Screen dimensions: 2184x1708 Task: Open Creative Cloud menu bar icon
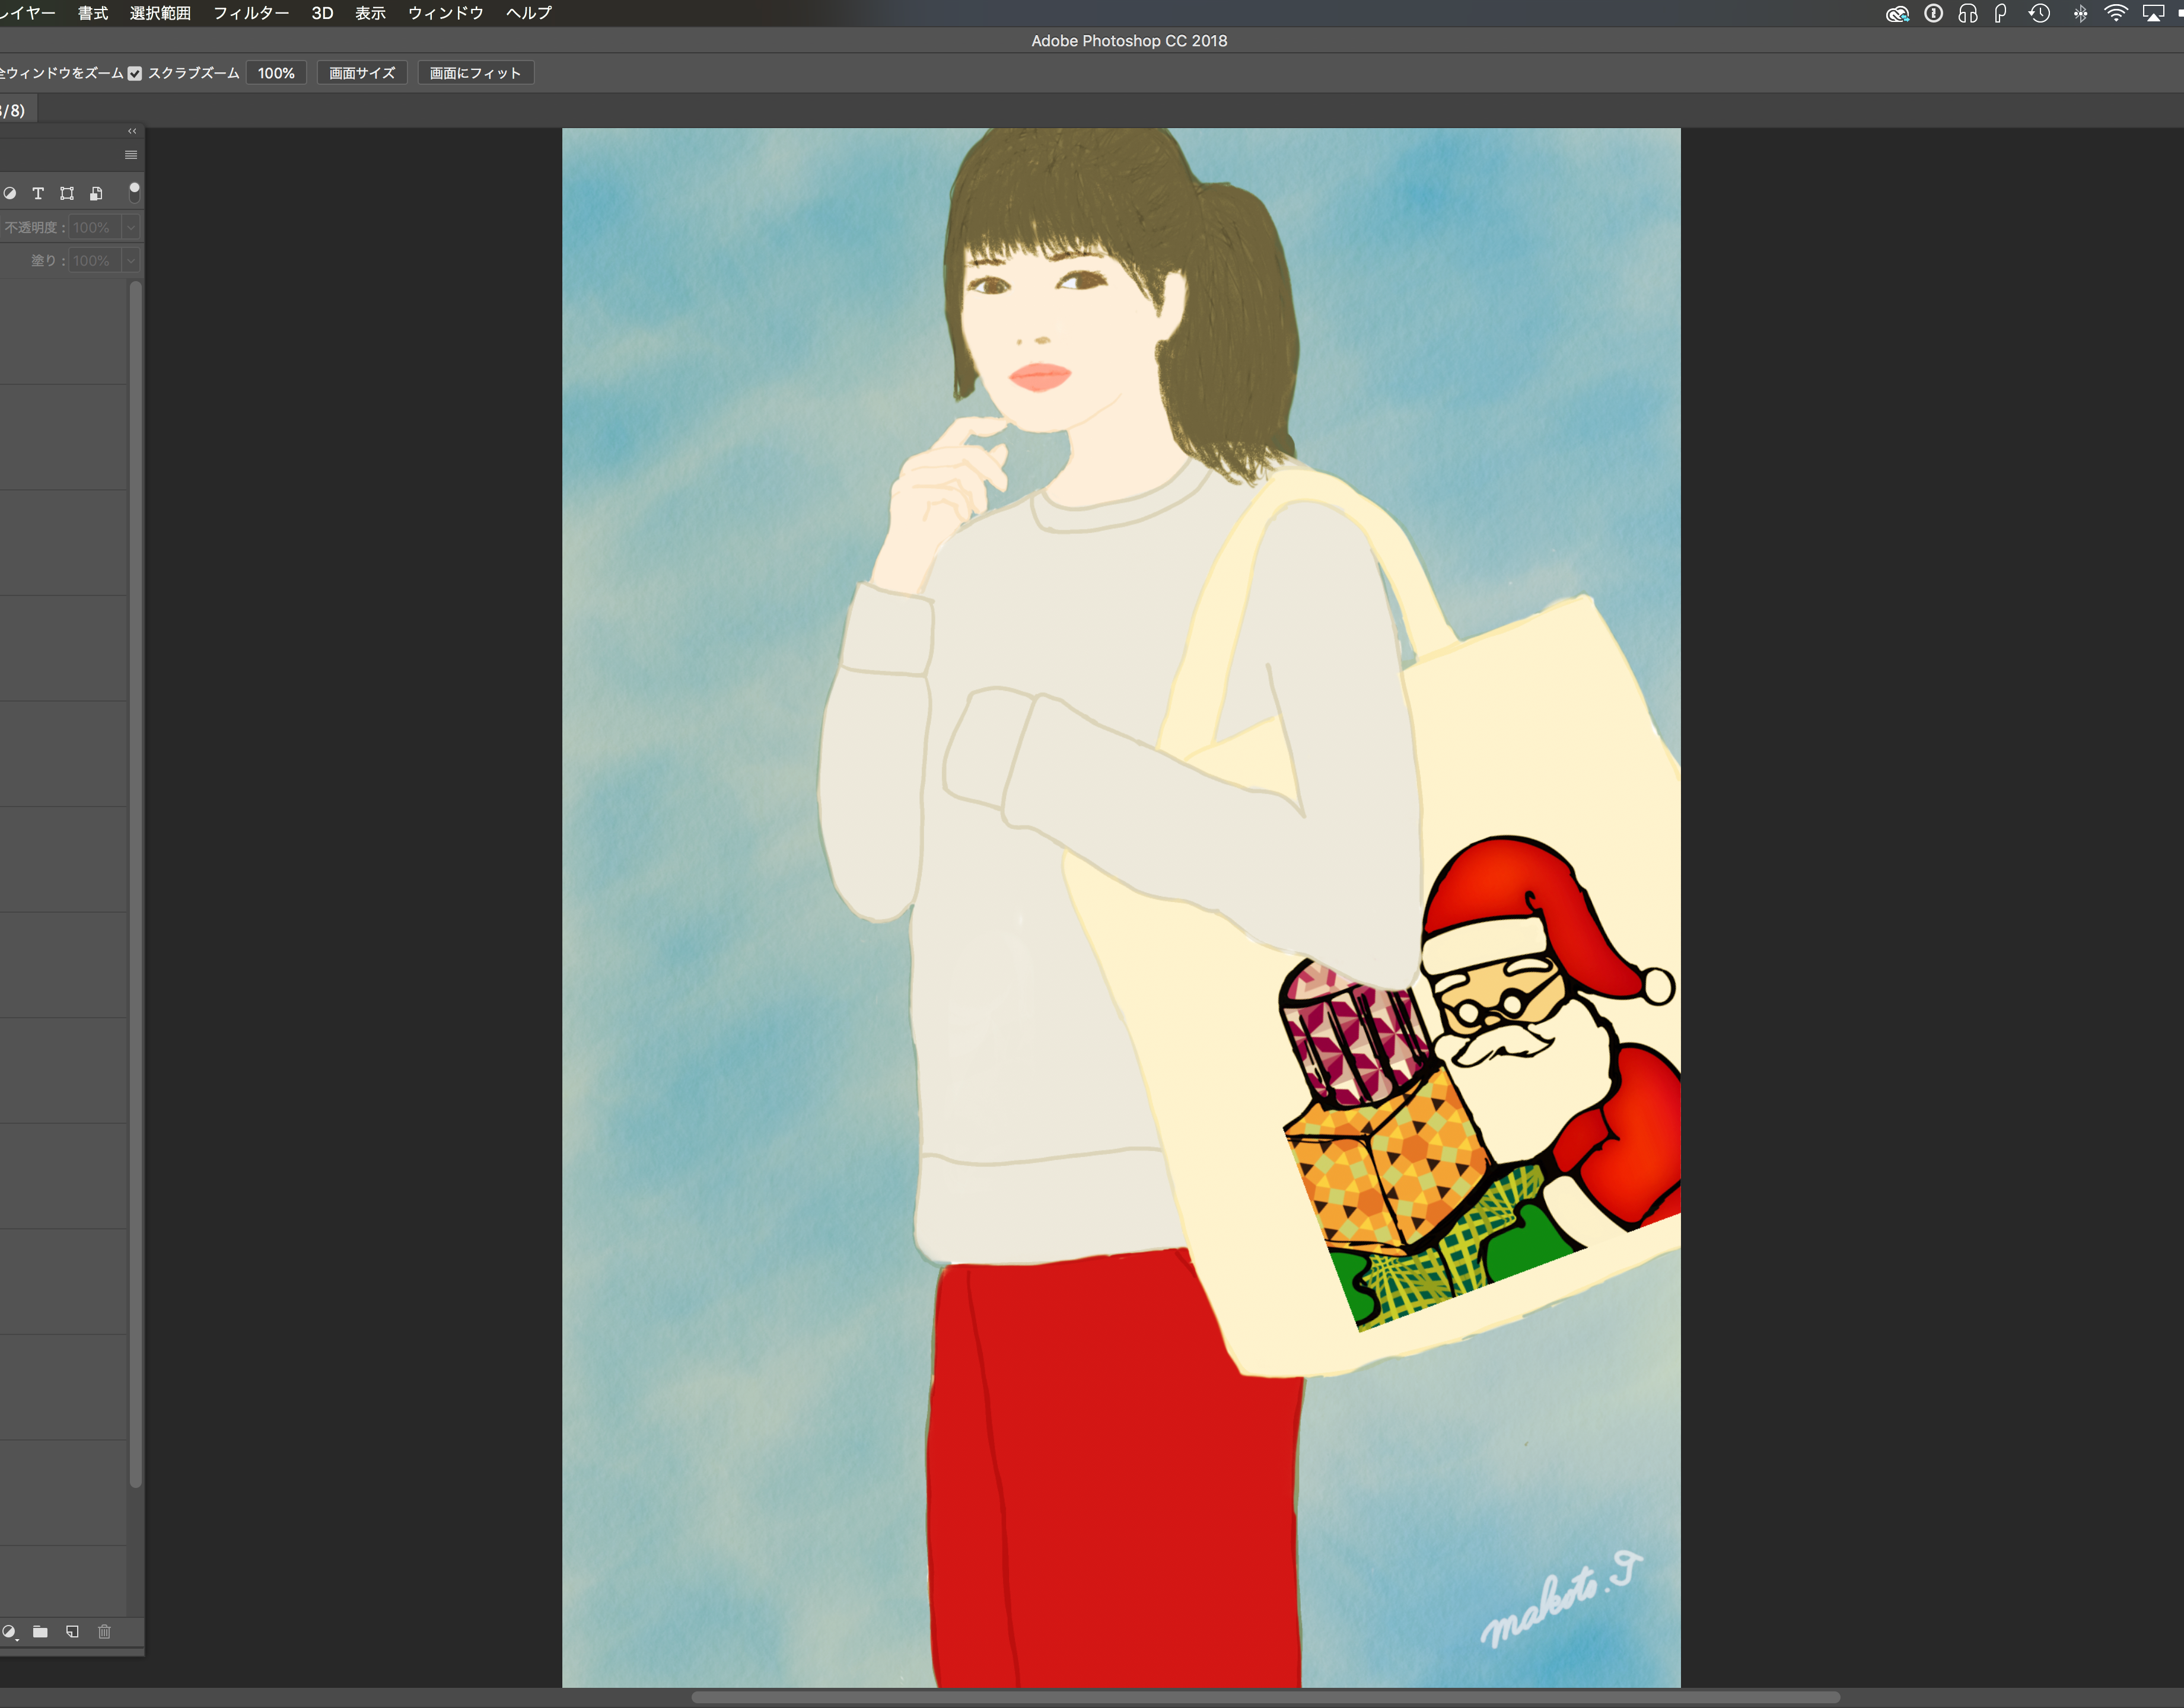pos(1897,13)
